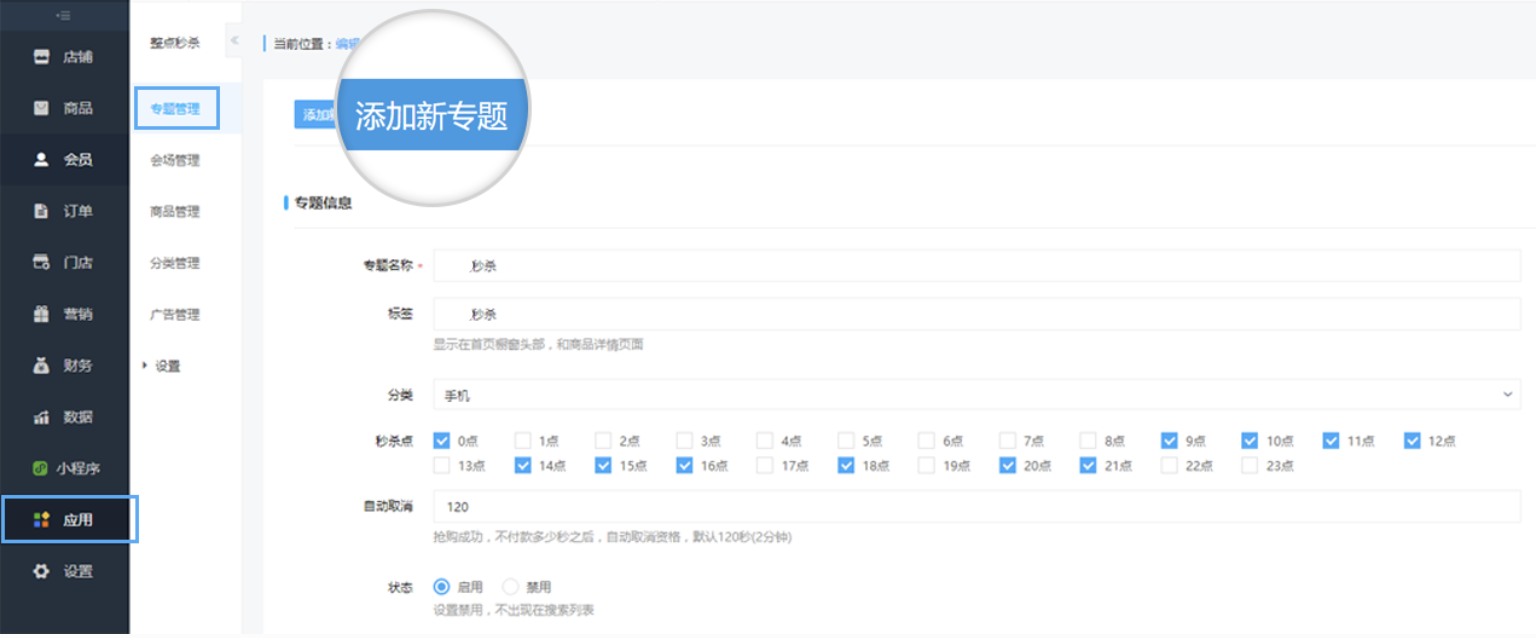Select the 禁用 radio button
Viewport: 1536px width, 638px height.
(510, 587)
